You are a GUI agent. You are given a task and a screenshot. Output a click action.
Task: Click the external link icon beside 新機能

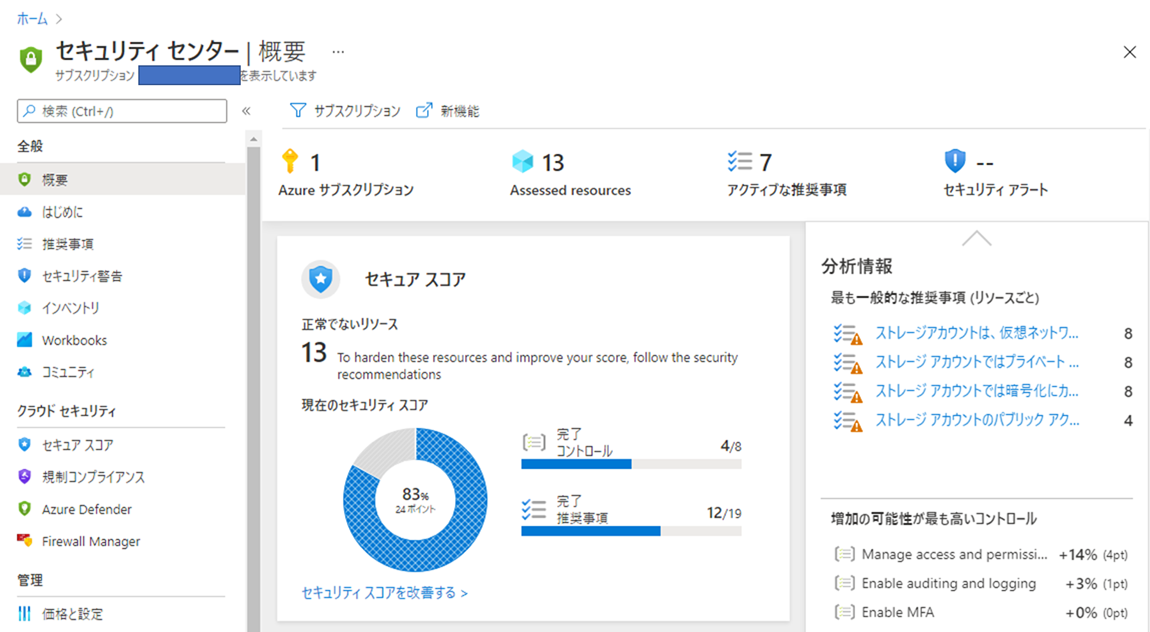(x=424, y=111)
